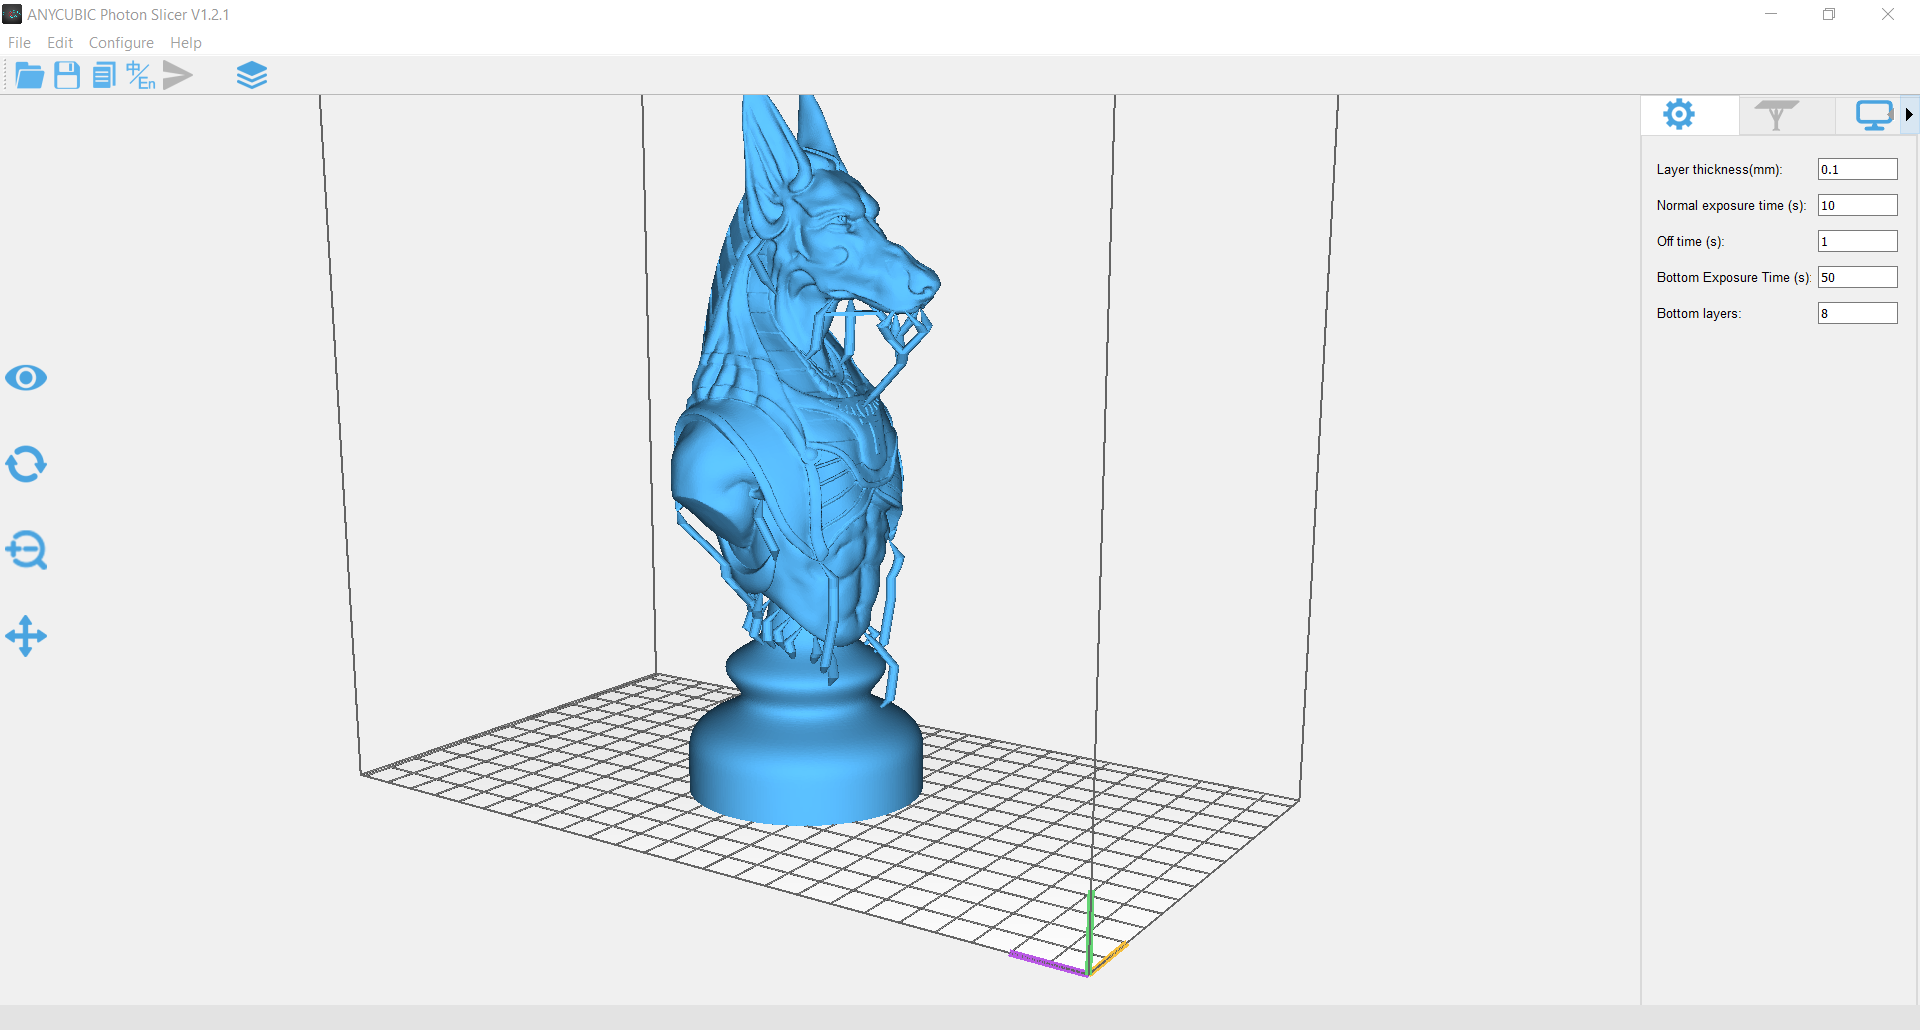Edit the Off time field
The width and height of the screenshot is (1920, 1030).
tap(1857, 242)
